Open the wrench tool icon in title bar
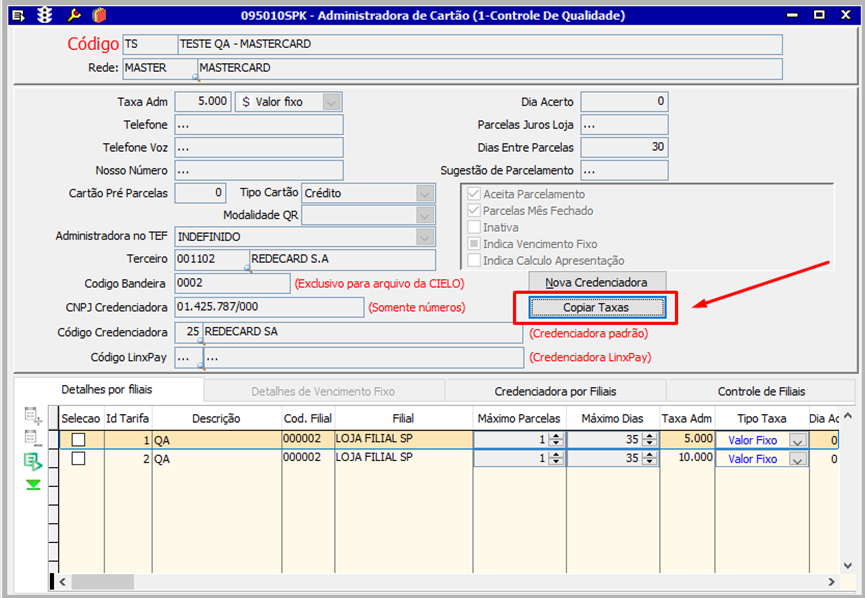 74,15
